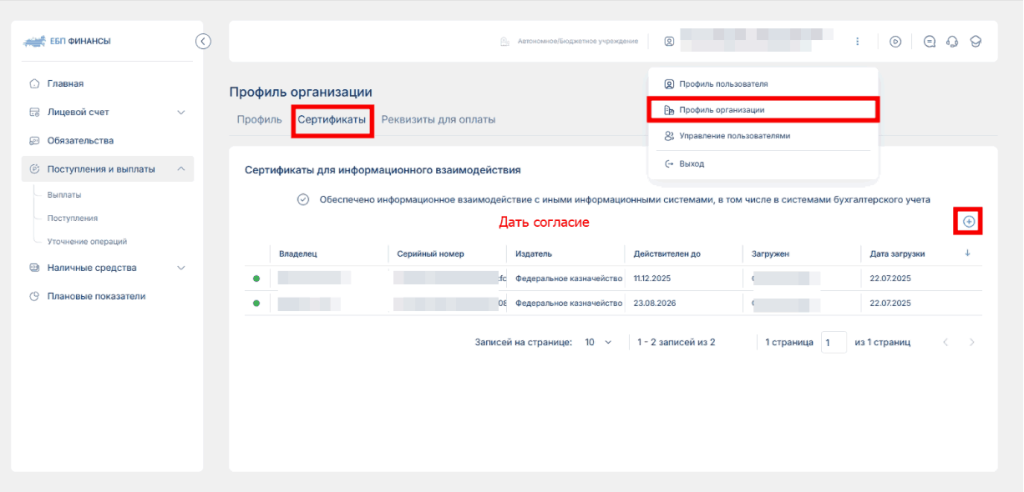Open the graduation cap training icon
The height and width of the screenshot is (492, 1024).
(975, 42)
